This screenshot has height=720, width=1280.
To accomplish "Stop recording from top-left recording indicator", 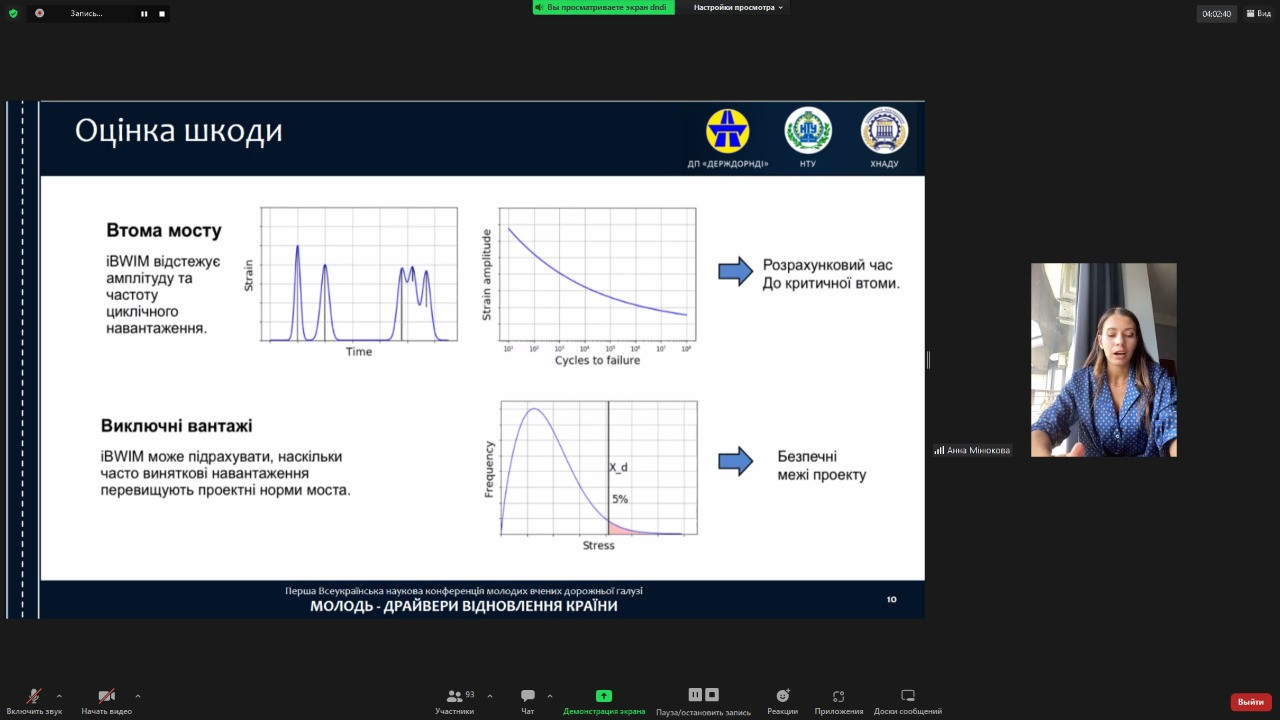I will pos(161,13).
